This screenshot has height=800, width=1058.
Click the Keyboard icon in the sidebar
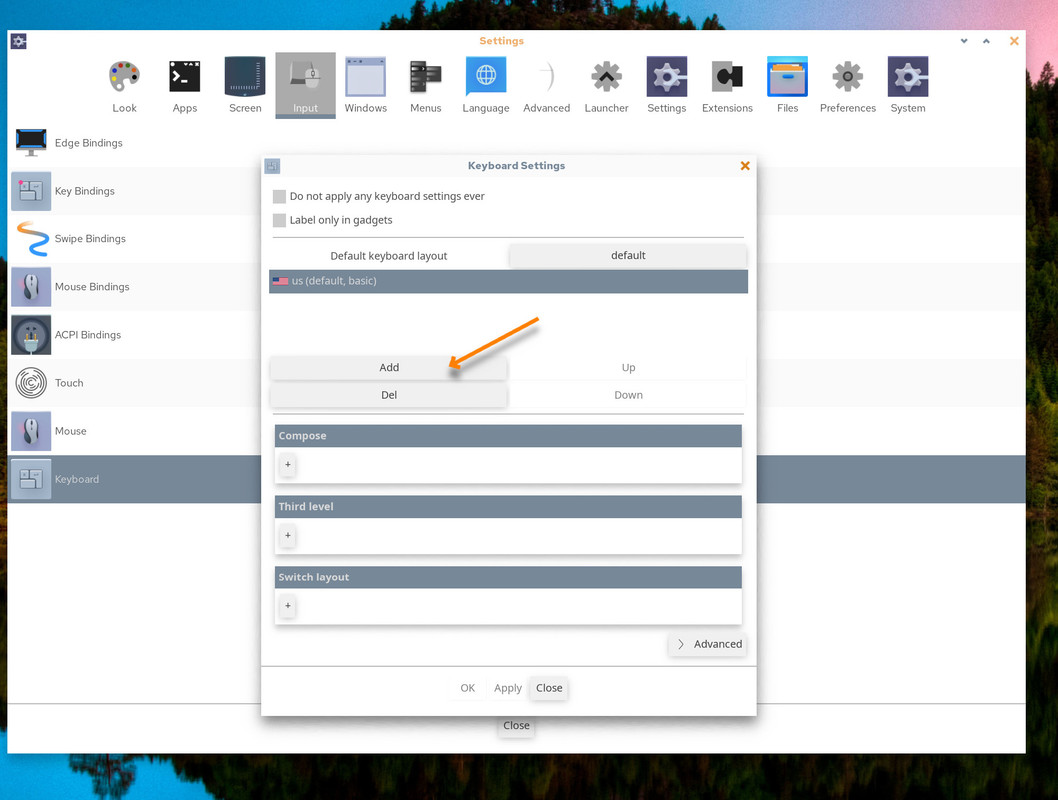[31, 479]
